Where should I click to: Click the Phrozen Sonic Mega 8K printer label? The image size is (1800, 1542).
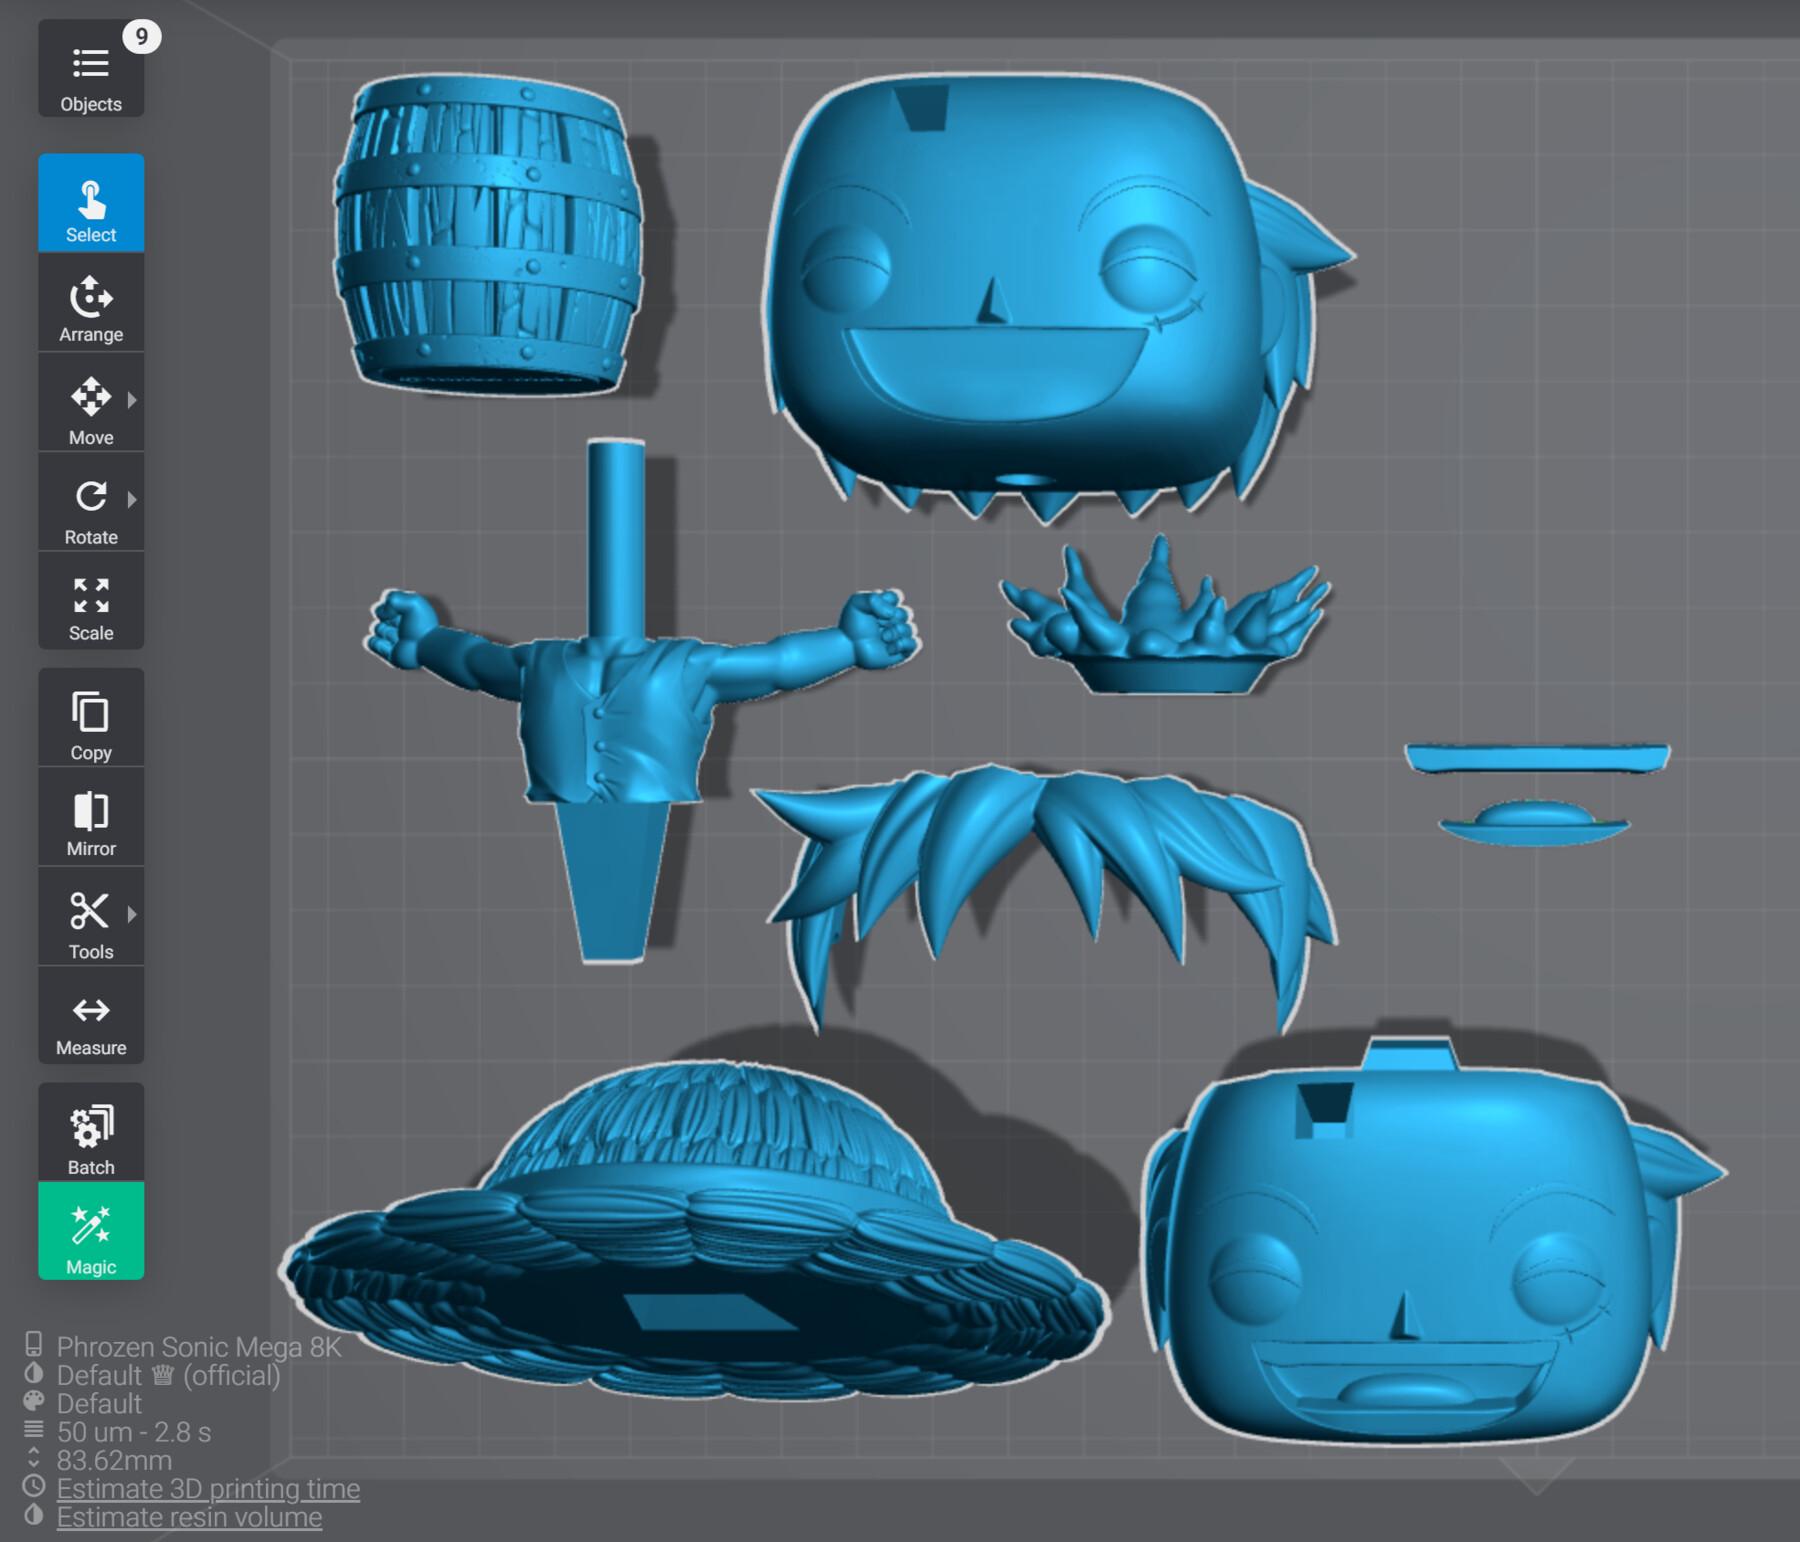point(199,1347)
